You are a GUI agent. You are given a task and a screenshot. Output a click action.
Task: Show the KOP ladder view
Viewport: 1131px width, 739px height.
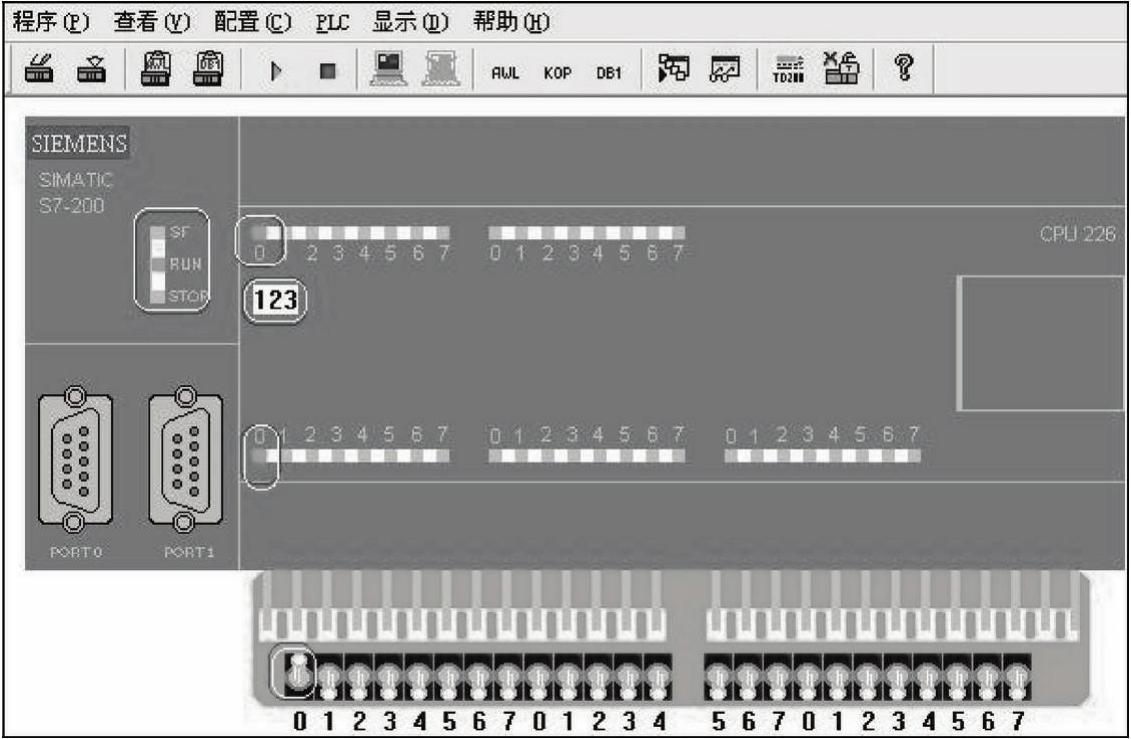tap(558, 73)
